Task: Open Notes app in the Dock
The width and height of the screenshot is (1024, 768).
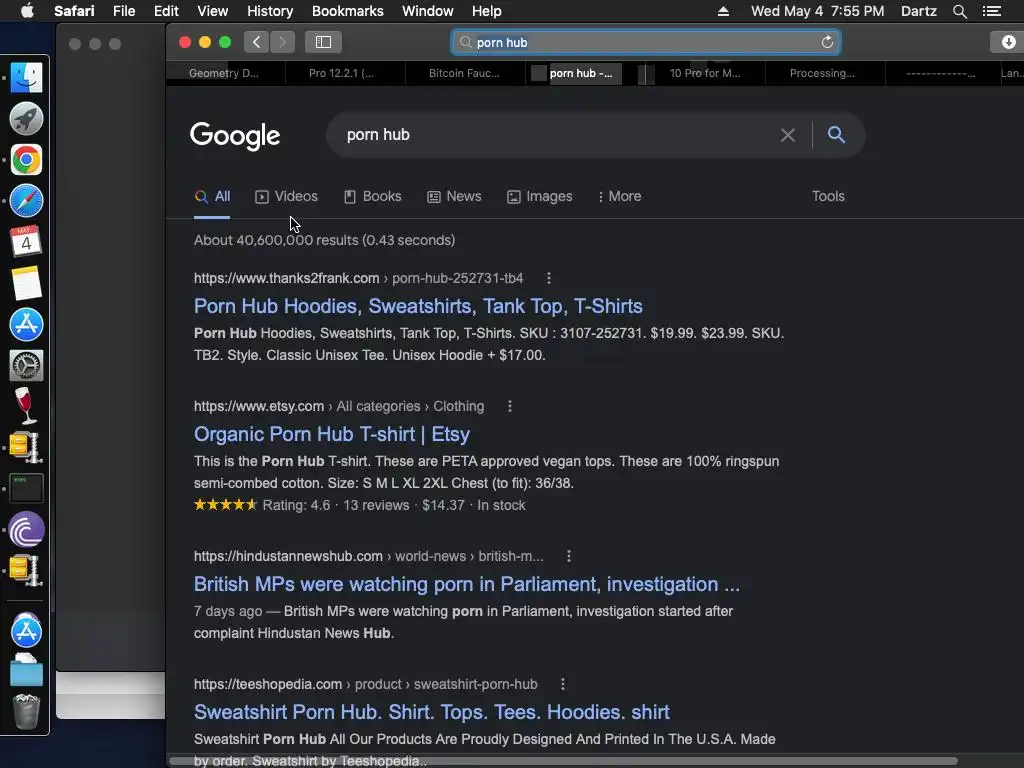Action: 26,283
